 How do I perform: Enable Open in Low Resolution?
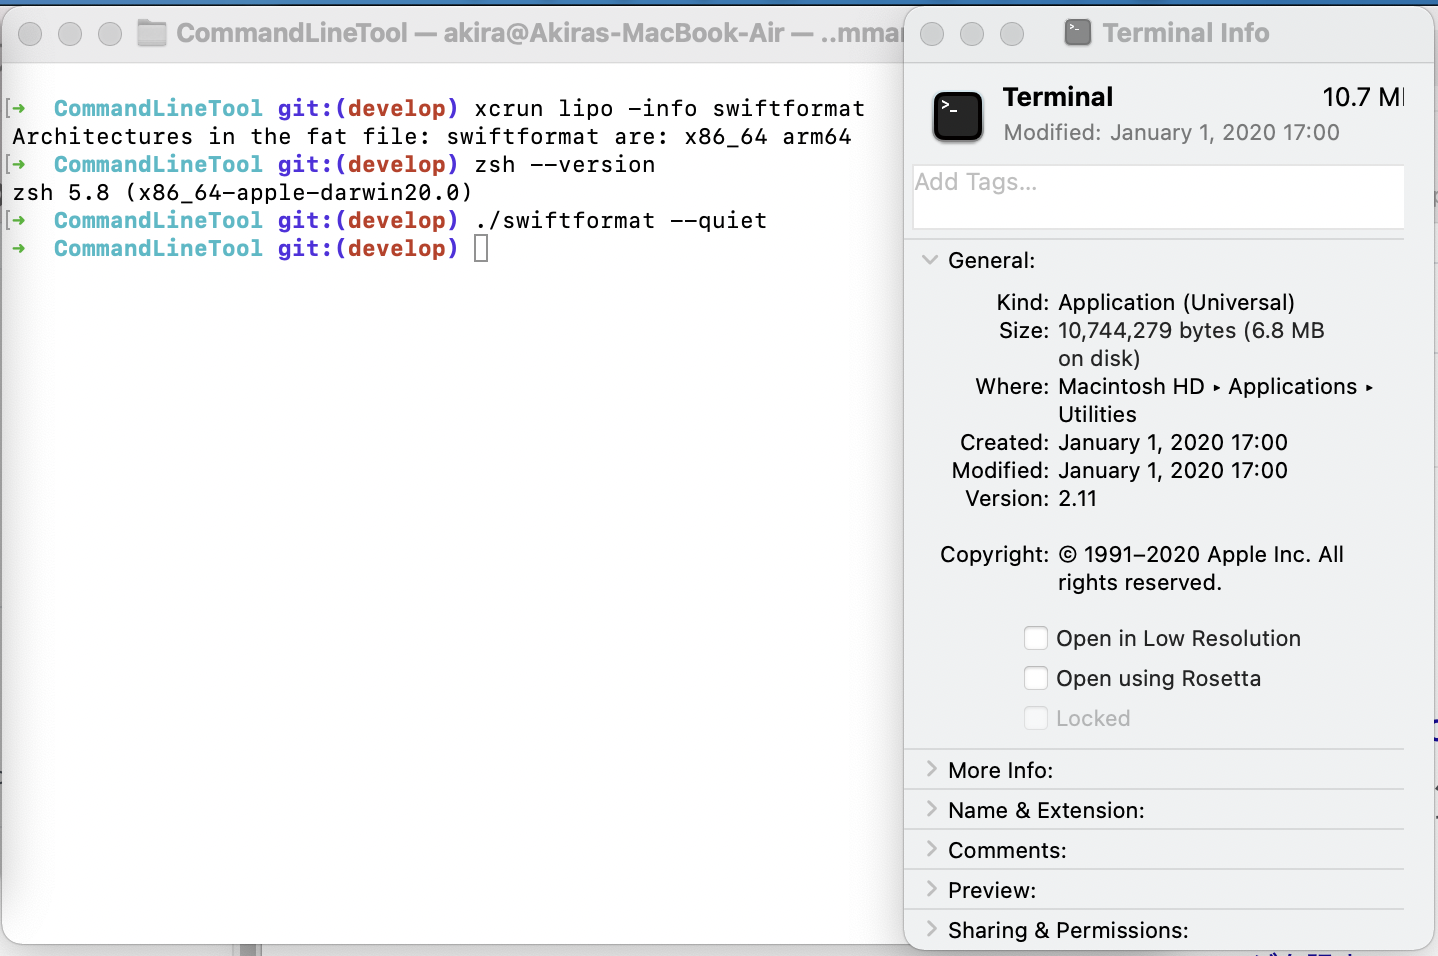[1036, 638]
